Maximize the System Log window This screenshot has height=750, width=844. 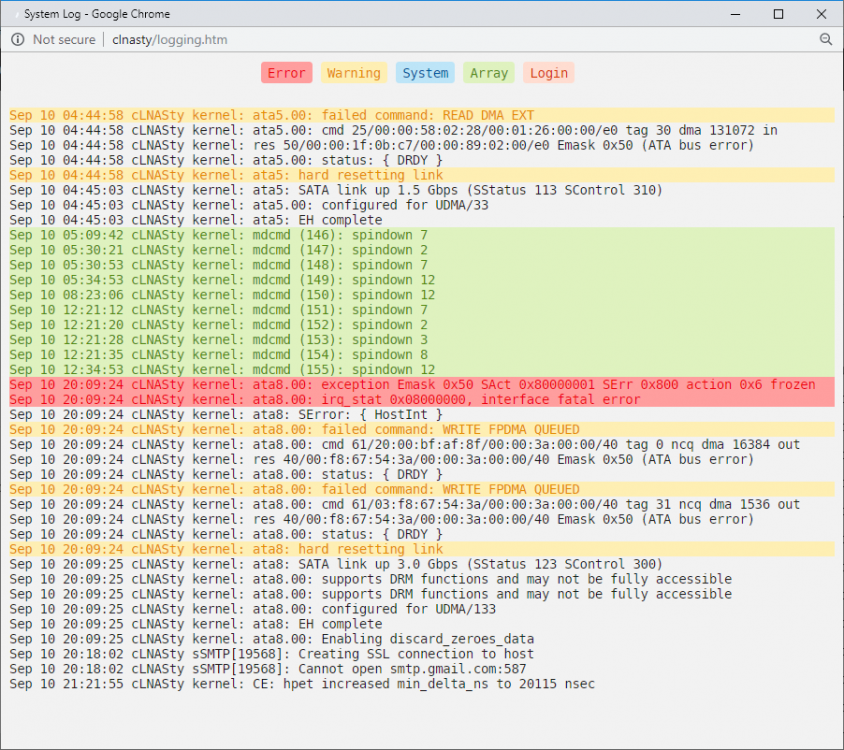point(778,14)
